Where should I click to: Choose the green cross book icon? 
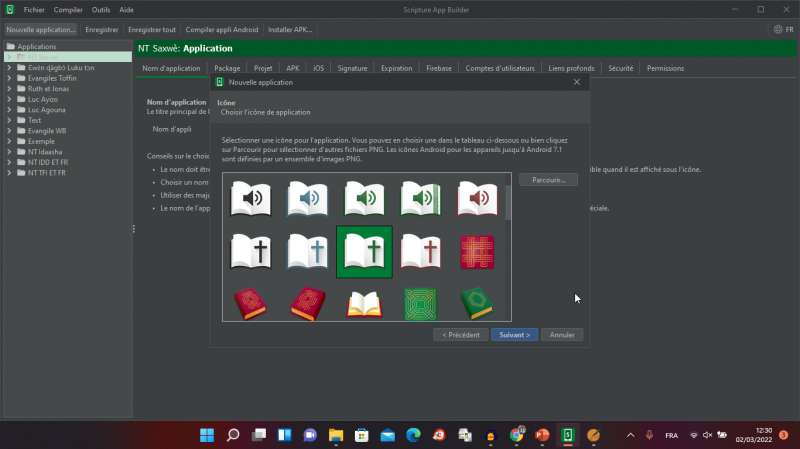coord(364,251)
